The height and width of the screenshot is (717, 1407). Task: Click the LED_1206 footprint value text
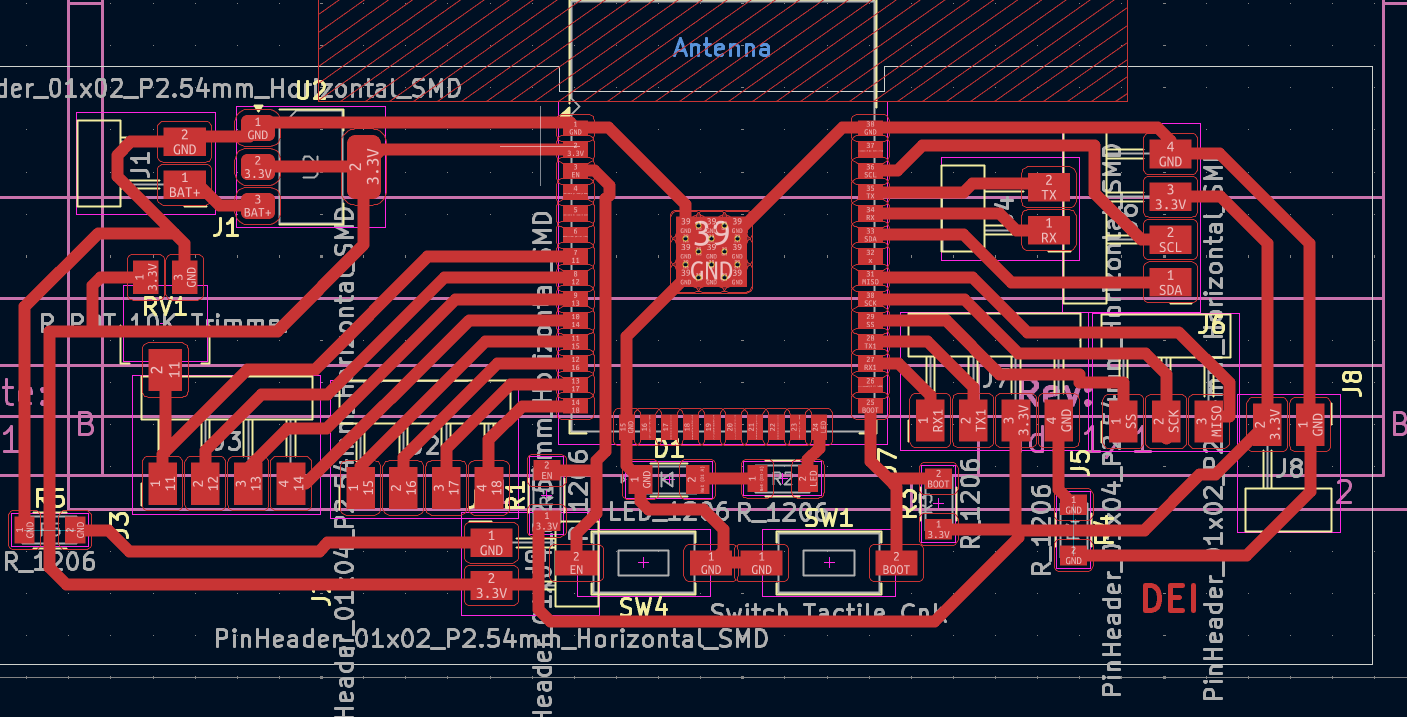pyautogui.click(x=671, y=512)
